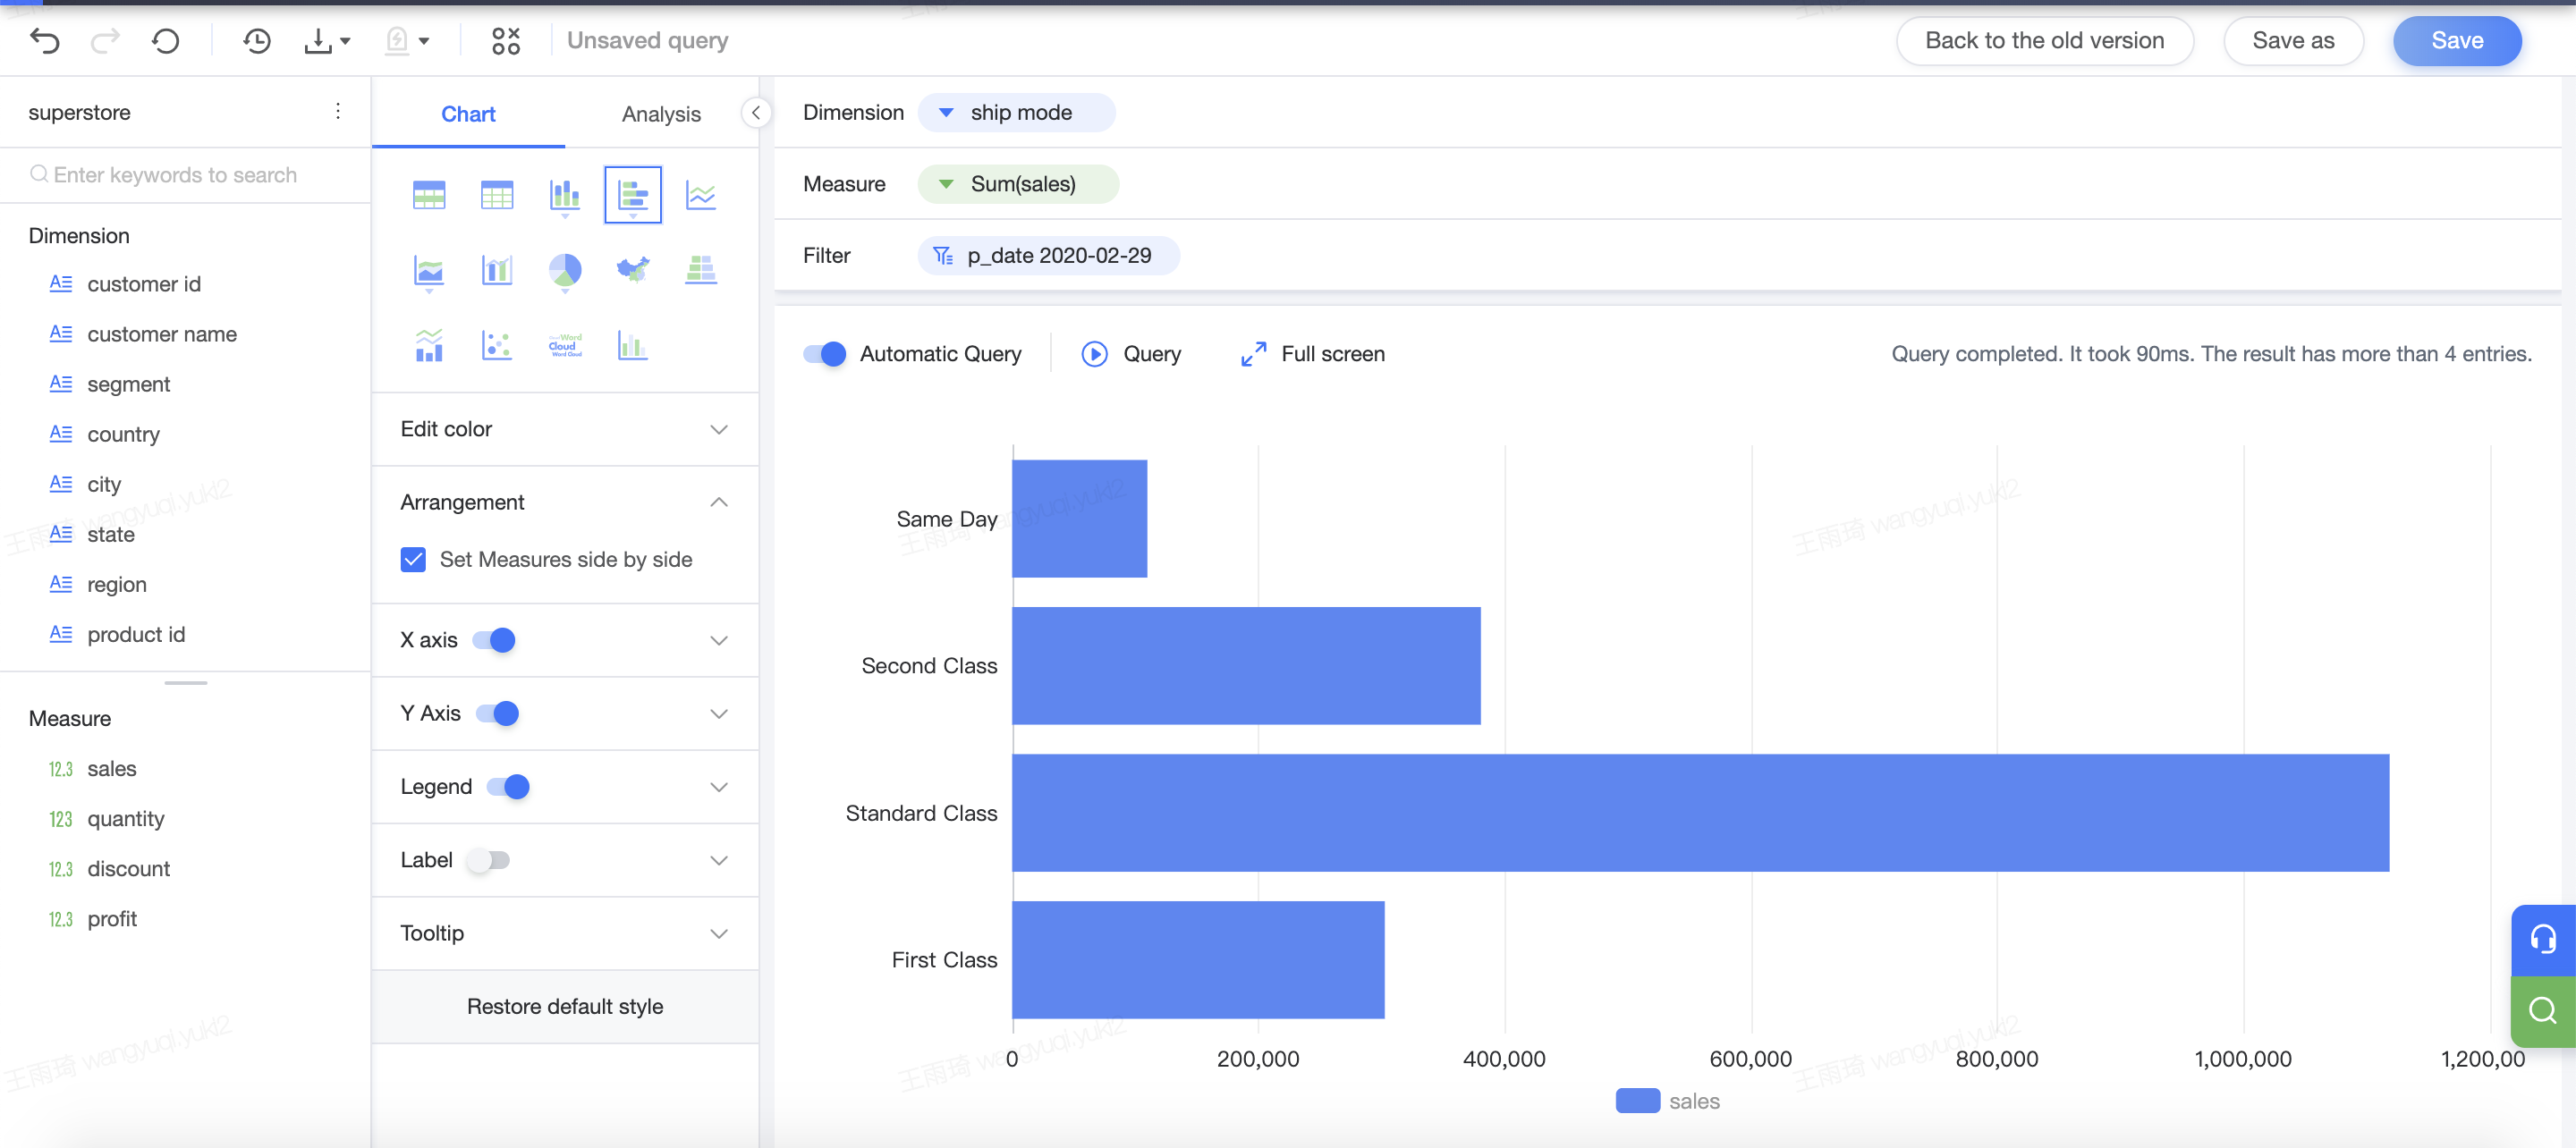Expand the Tooltip section
Viewport: 2576px width, 1148px height.
(718, 934)
